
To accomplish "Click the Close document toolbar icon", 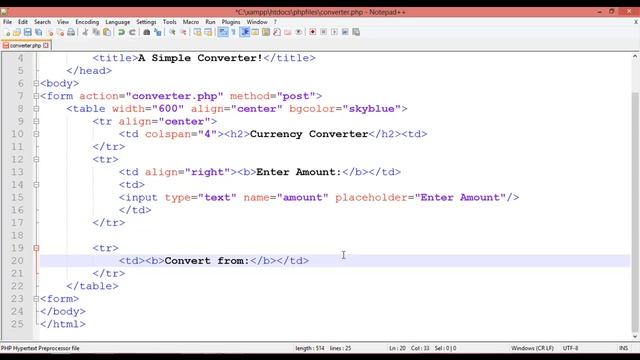I will coord(50,32).
